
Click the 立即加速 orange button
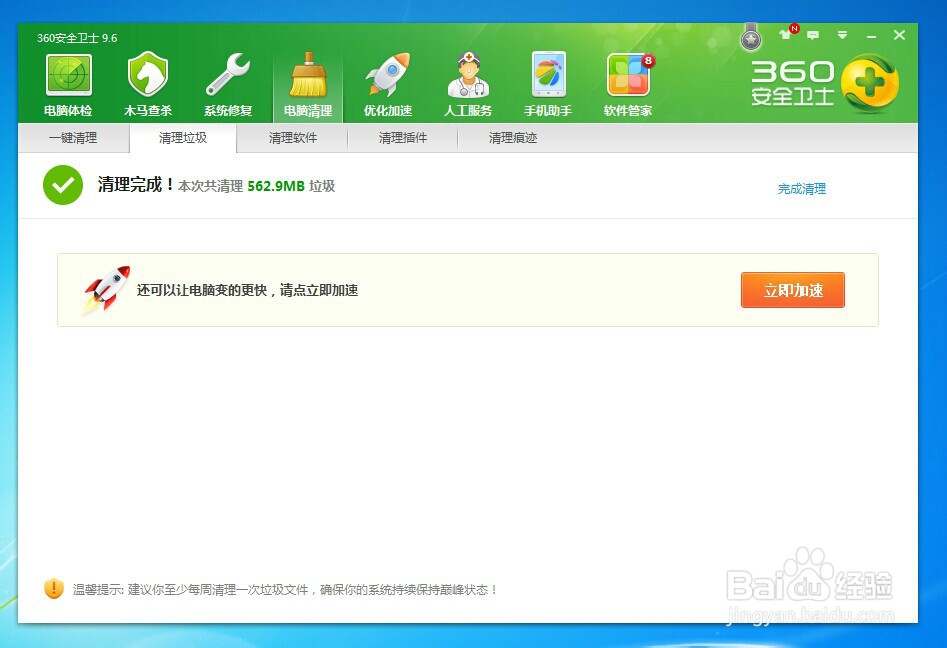point(792,290)
